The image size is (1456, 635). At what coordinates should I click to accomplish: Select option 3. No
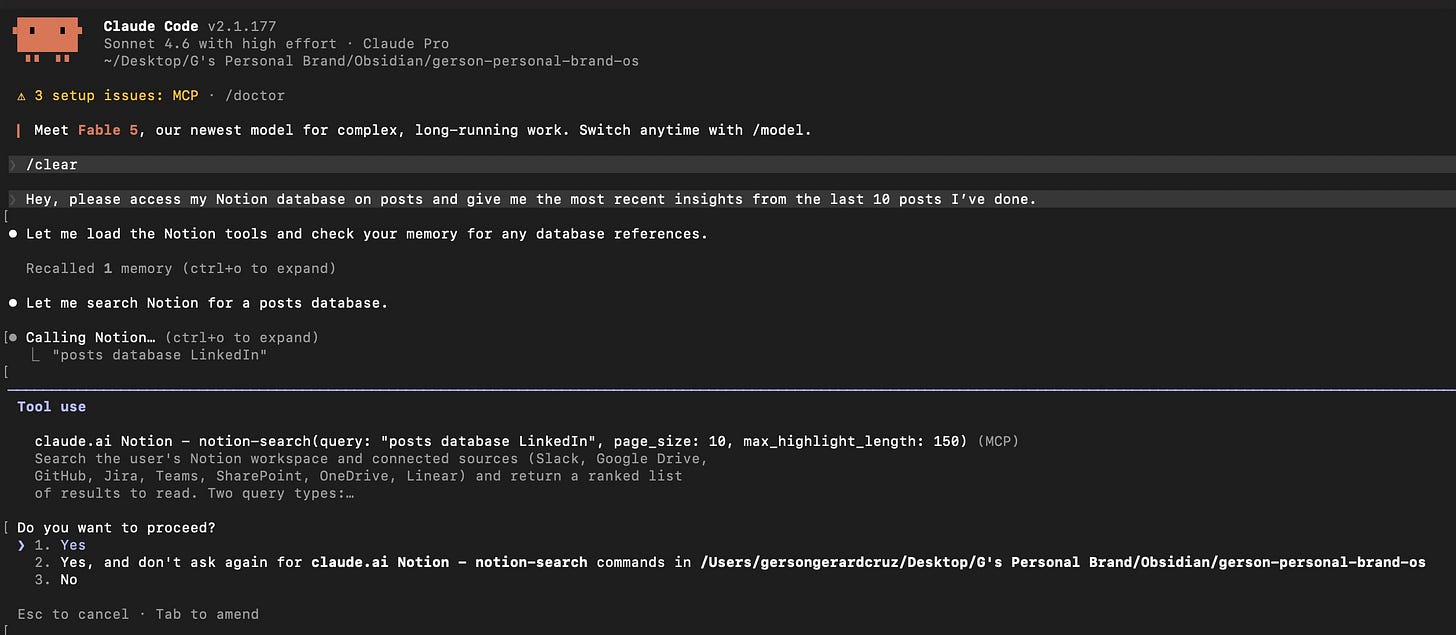coord(55,580)
